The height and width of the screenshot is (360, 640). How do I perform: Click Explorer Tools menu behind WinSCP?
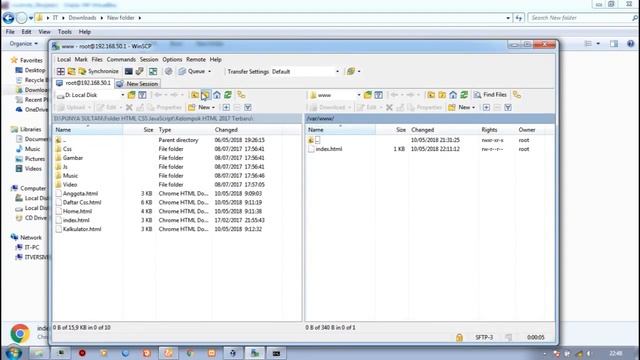click(64, 32)
